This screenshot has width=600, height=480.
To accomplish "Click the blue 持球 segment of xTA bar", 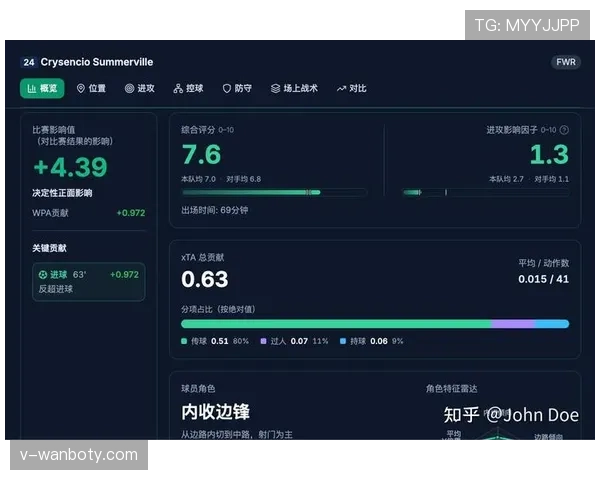I will pos(552,324).
